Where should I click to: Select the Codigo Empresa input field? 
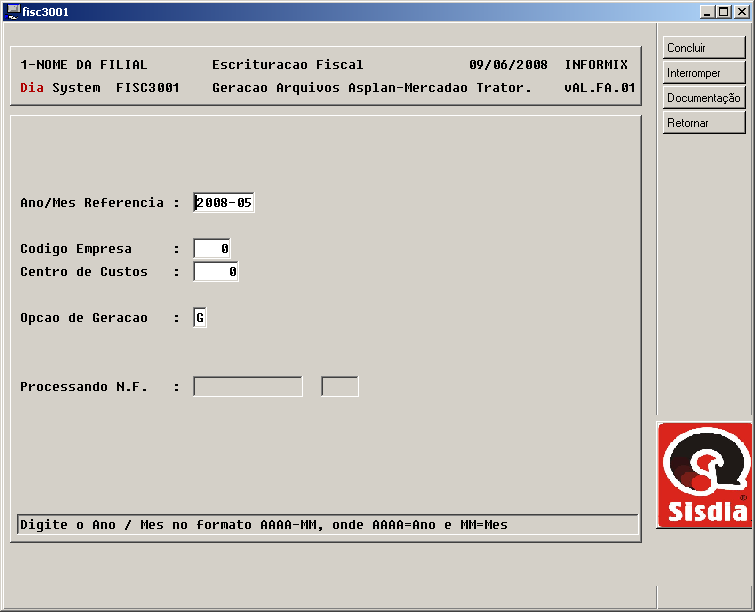tap(212, 248)
